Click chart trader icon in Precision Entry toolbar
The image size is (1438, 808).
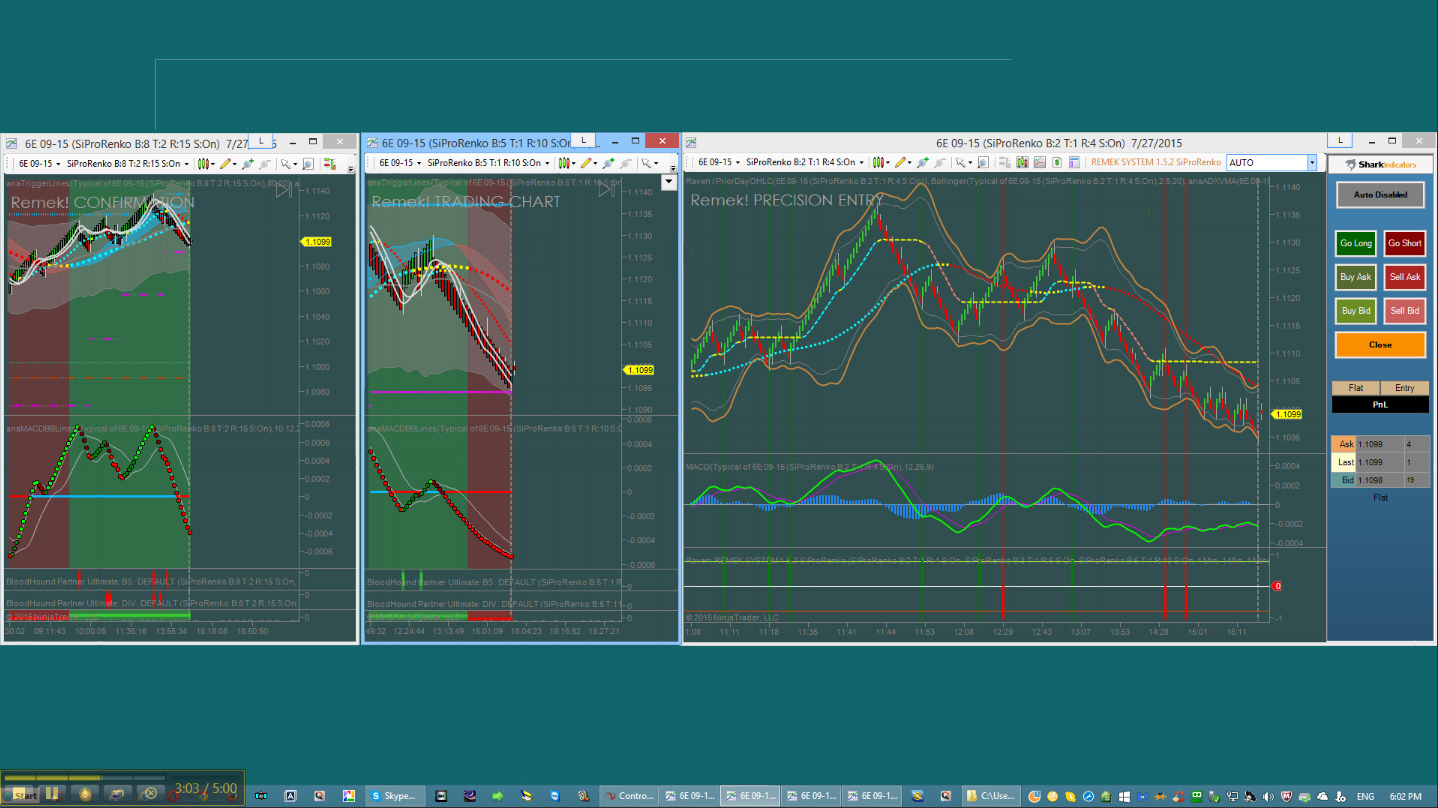pos(1003,162)
